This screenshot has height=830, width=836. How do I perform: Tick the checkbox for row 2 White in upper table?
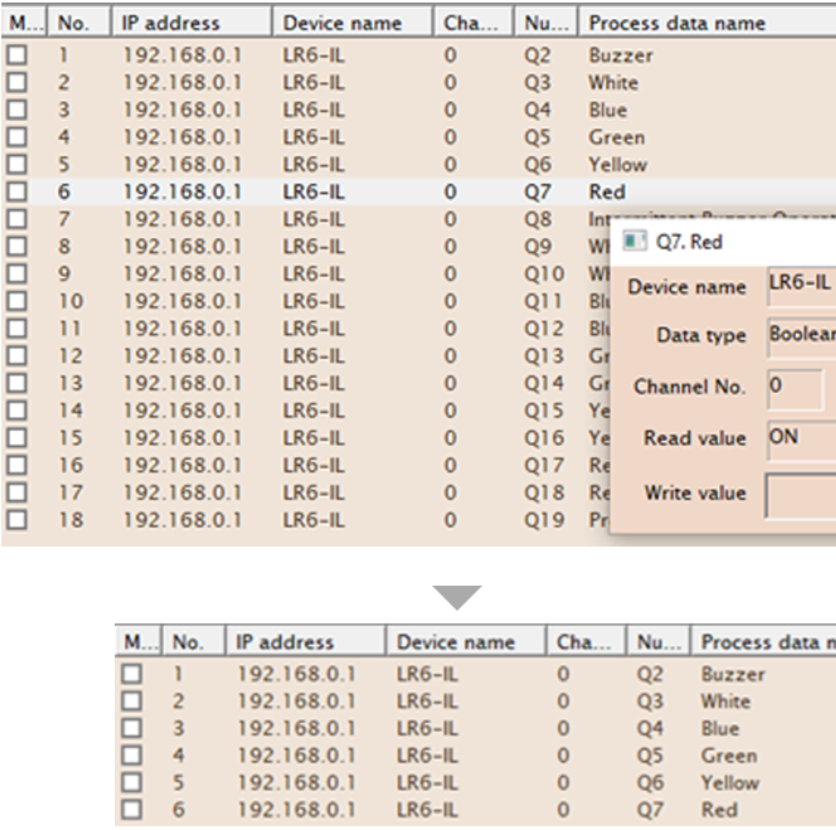[x=17, y=82]
